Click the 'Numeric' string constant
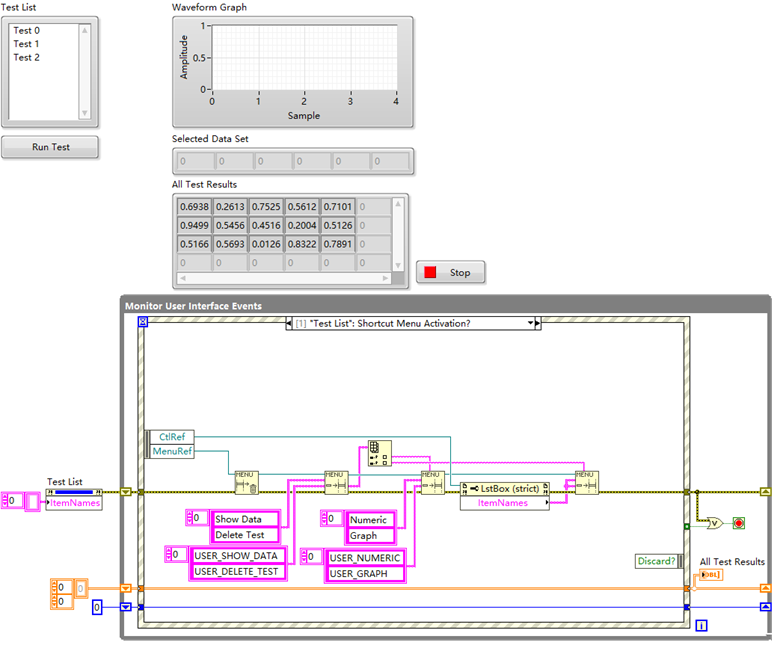 [x=371, y=520]
